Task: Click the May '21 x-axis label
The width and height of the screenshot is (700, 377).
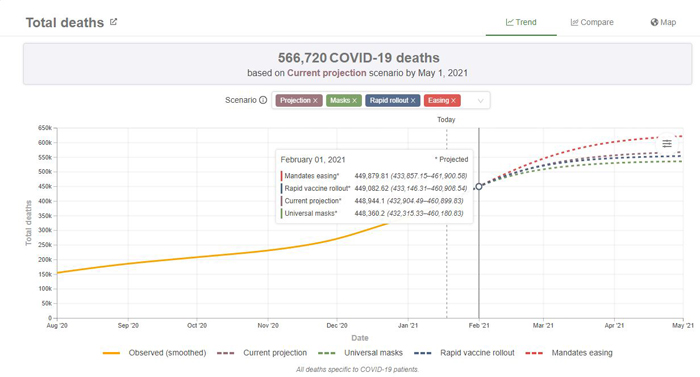Action: (x=683, y=326)
